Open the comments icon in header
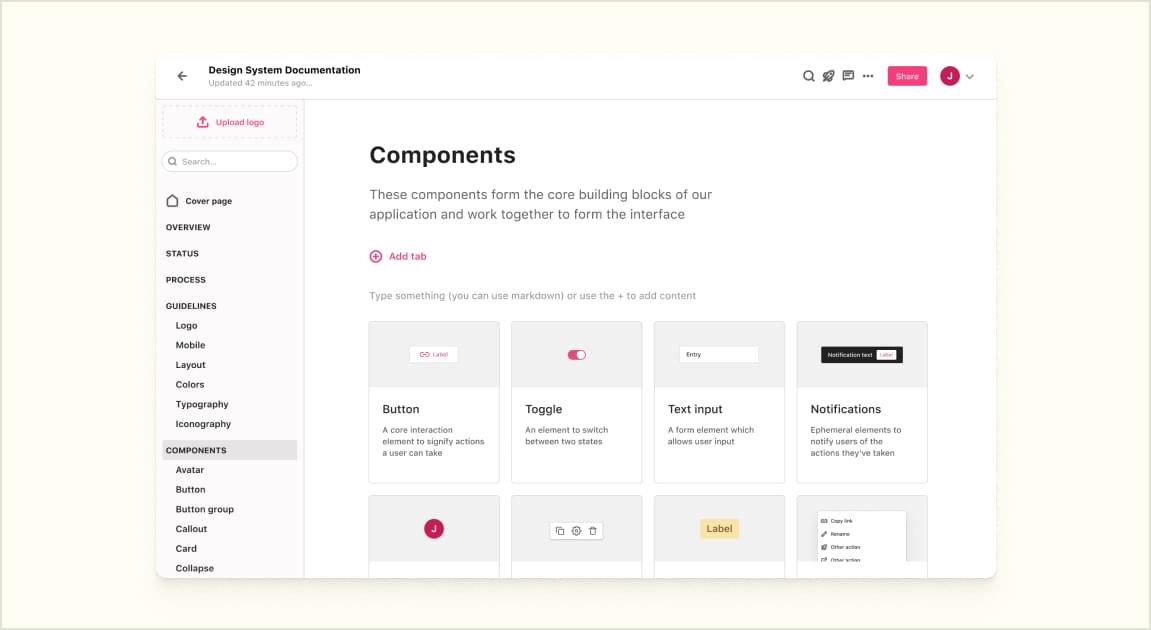This screenshot has width=1151, height=630. tap(848, 76)
